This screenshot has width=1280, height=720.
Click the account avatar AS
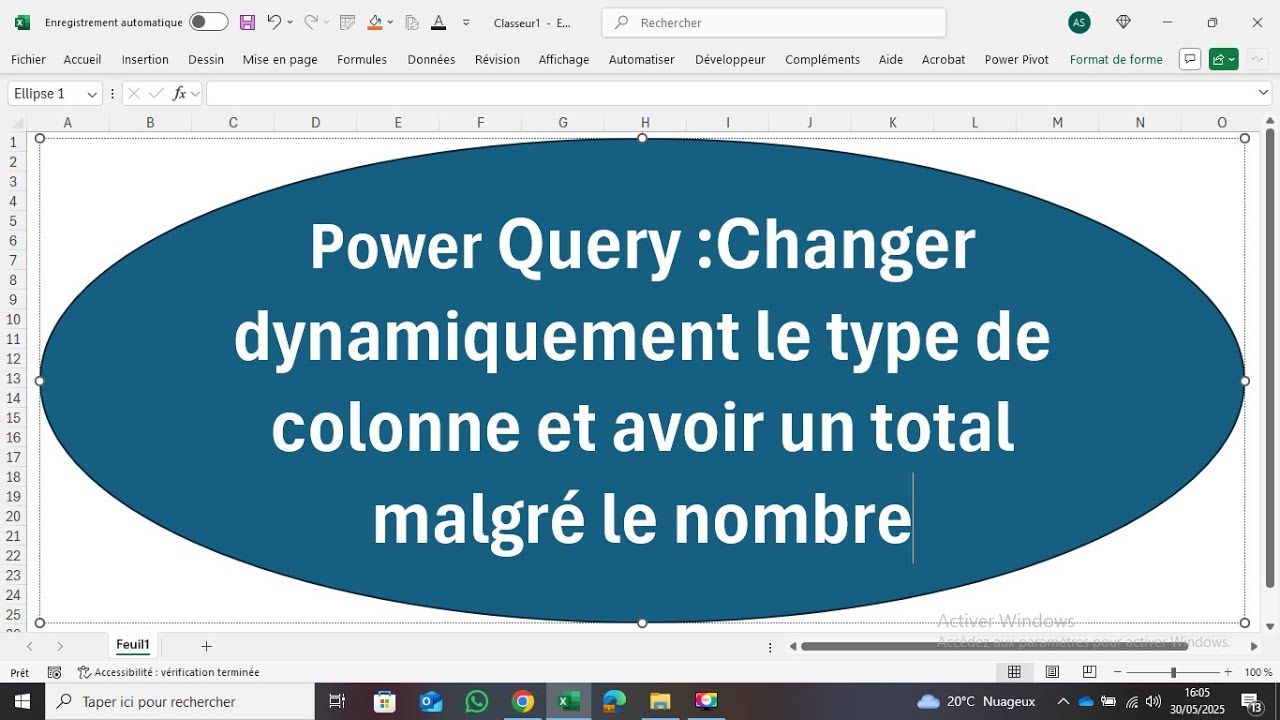1079,22
